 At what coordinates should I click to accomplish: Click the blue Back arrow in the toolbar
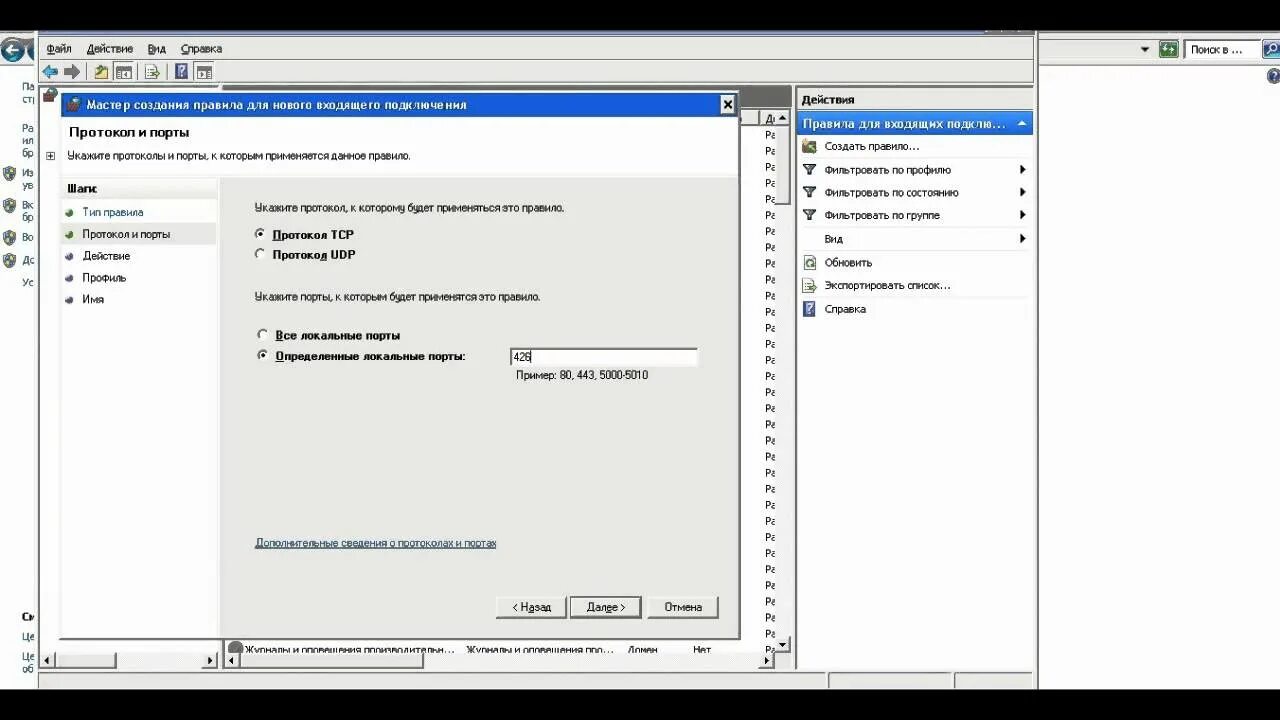[x=50, y=72]
